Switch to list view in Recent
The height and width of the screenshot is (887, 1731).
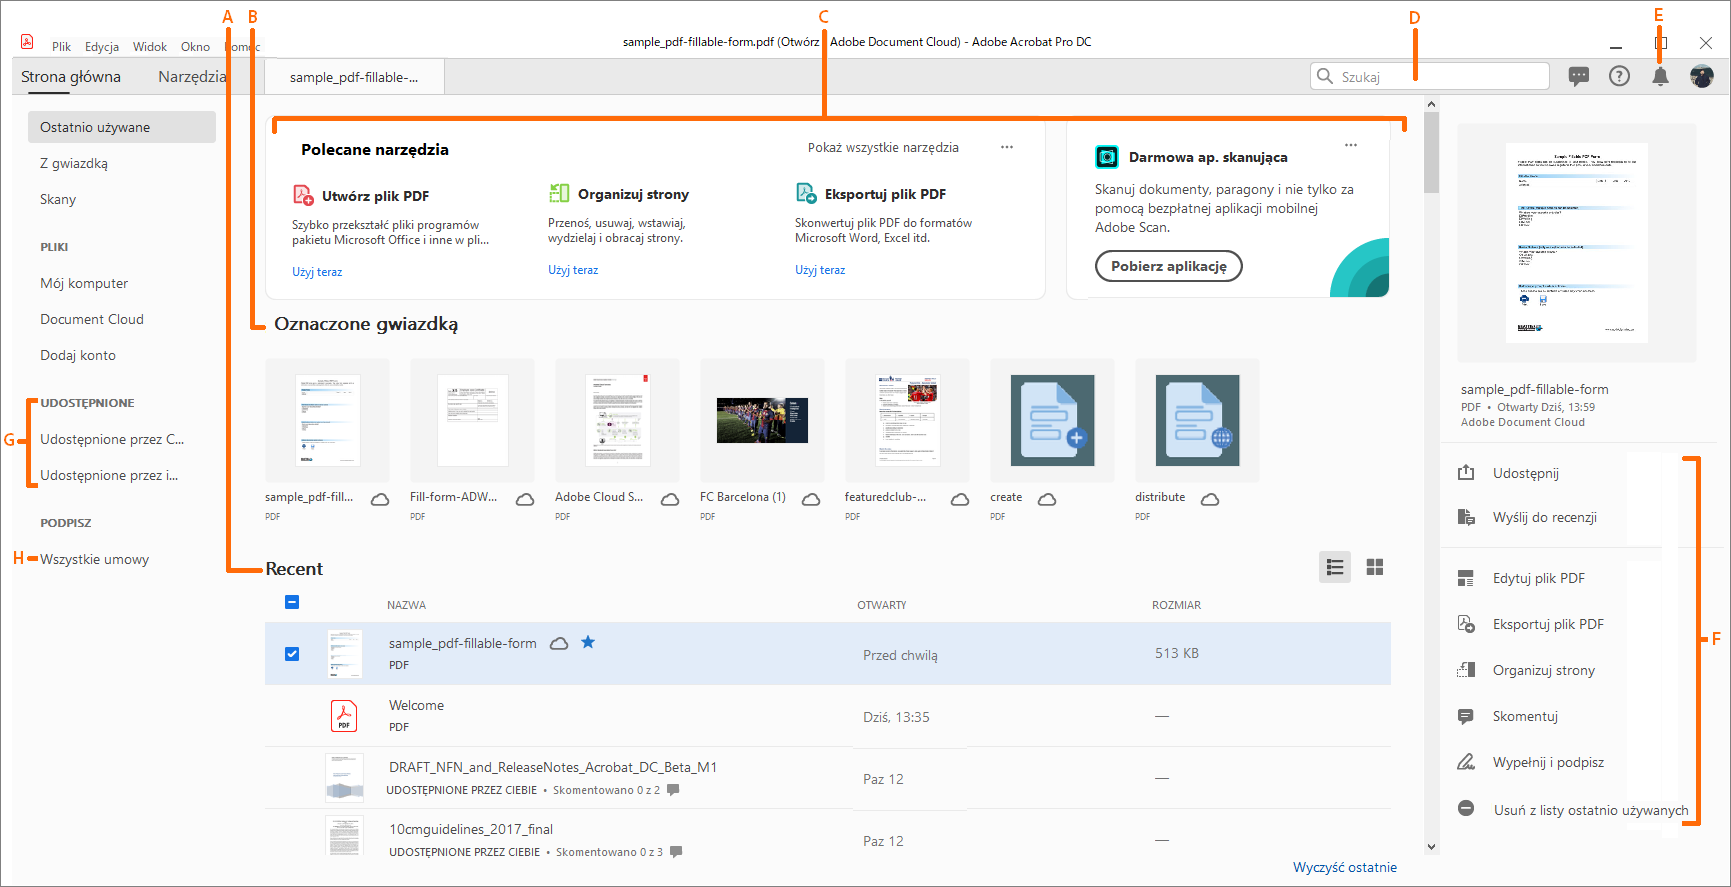coord(1335,567)
